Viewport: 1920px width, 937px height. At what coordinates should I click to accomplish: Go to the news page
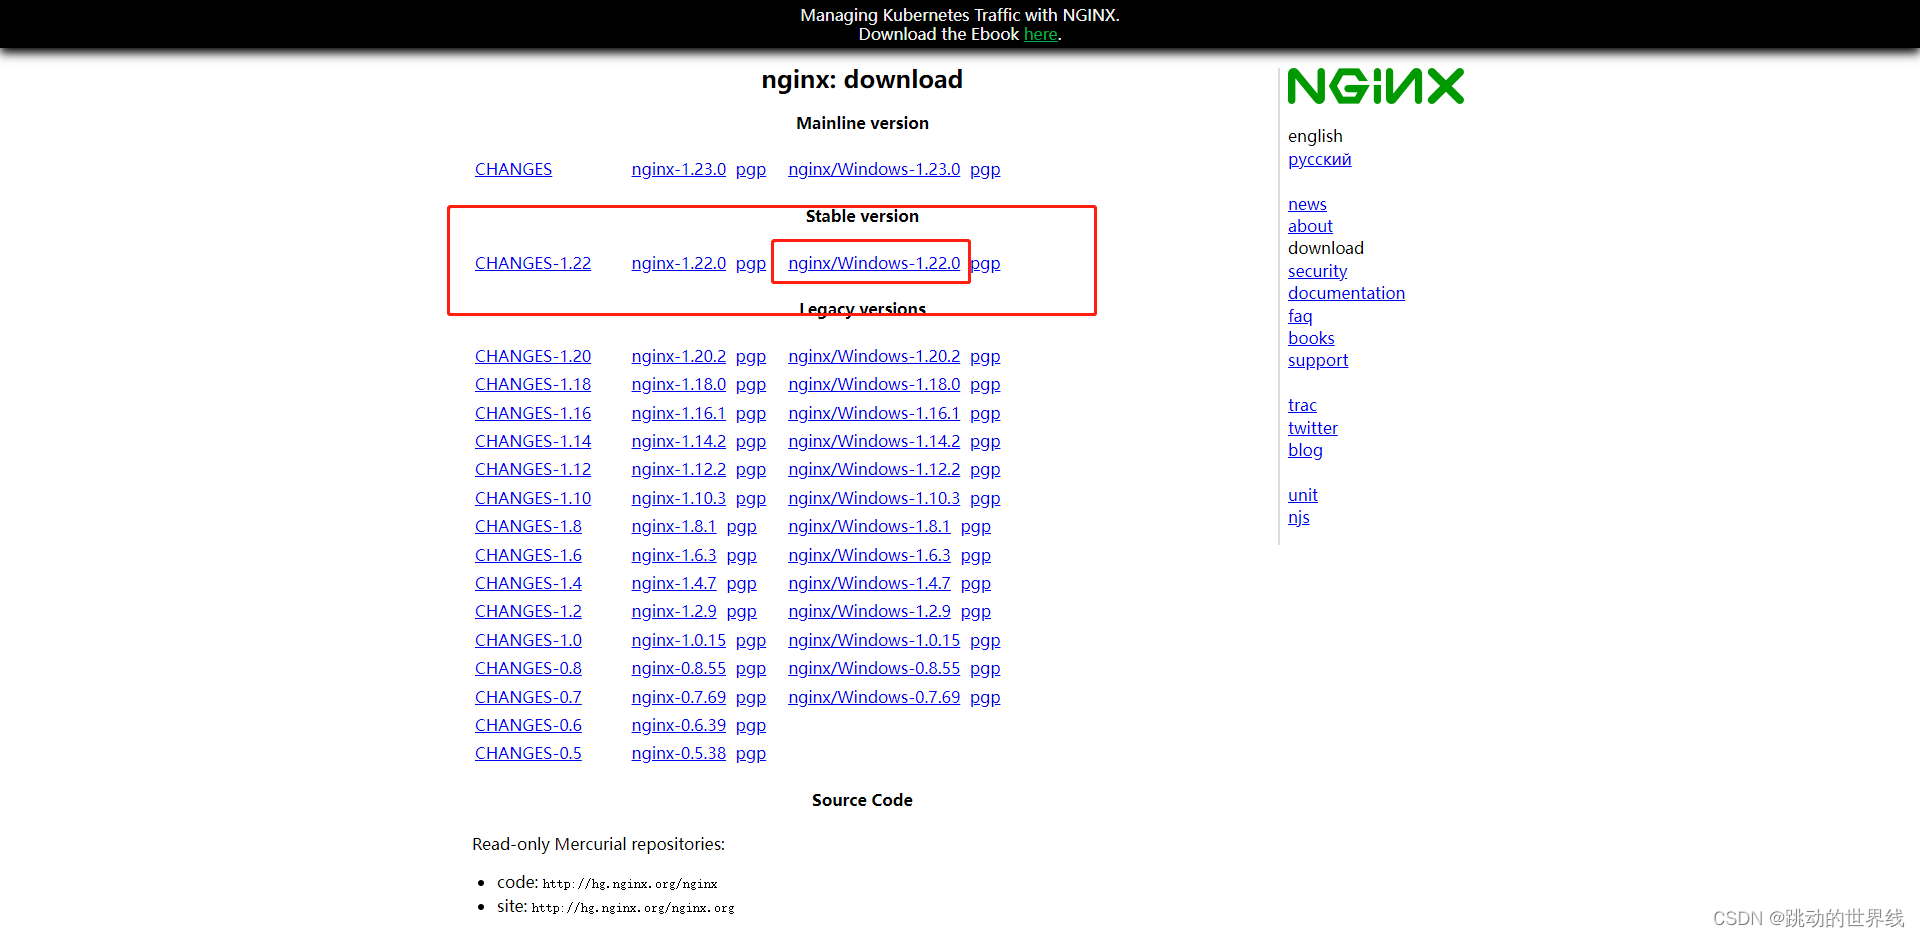(1307, 204)
